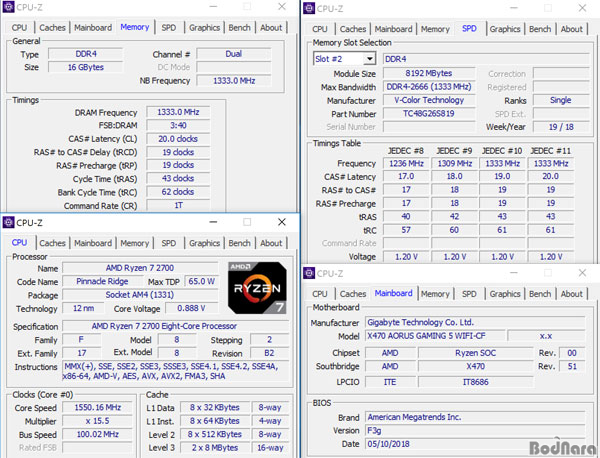
Task: Click the Core Speed value 1550.16 MHz
Action: point(98,407)
